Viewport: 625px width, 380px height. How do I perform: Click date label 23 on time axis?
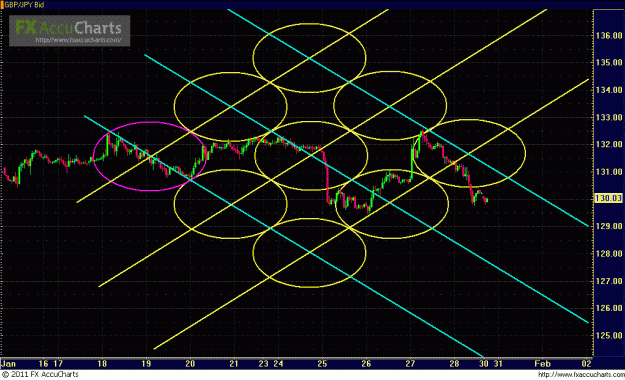tap(263, 364)
